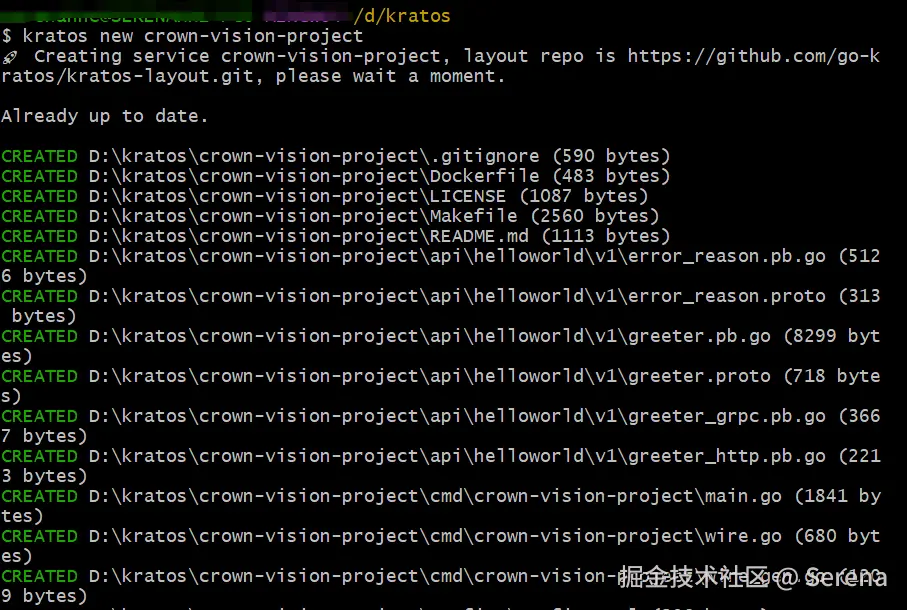
Task: Click the green CREATED label beside .gitignore
Action: click(39, 156)
